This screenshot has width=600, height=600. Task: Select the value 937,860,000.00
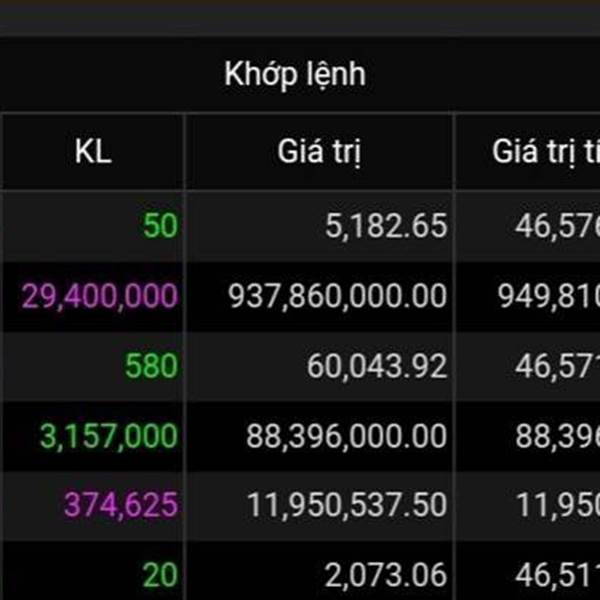337,296
